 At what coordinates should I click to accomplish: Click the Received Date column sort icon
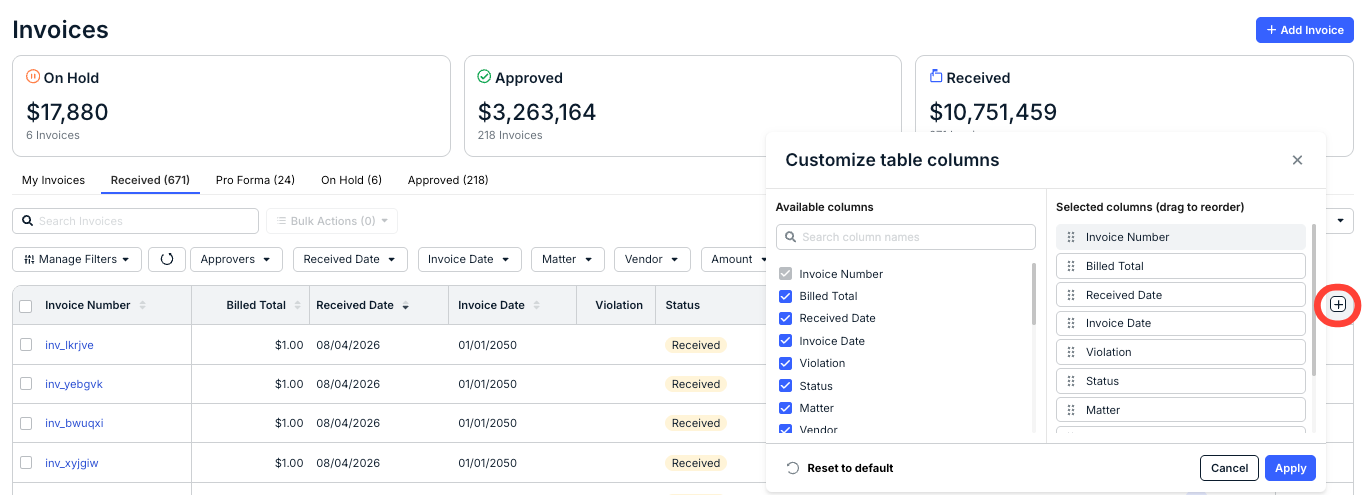406,305
